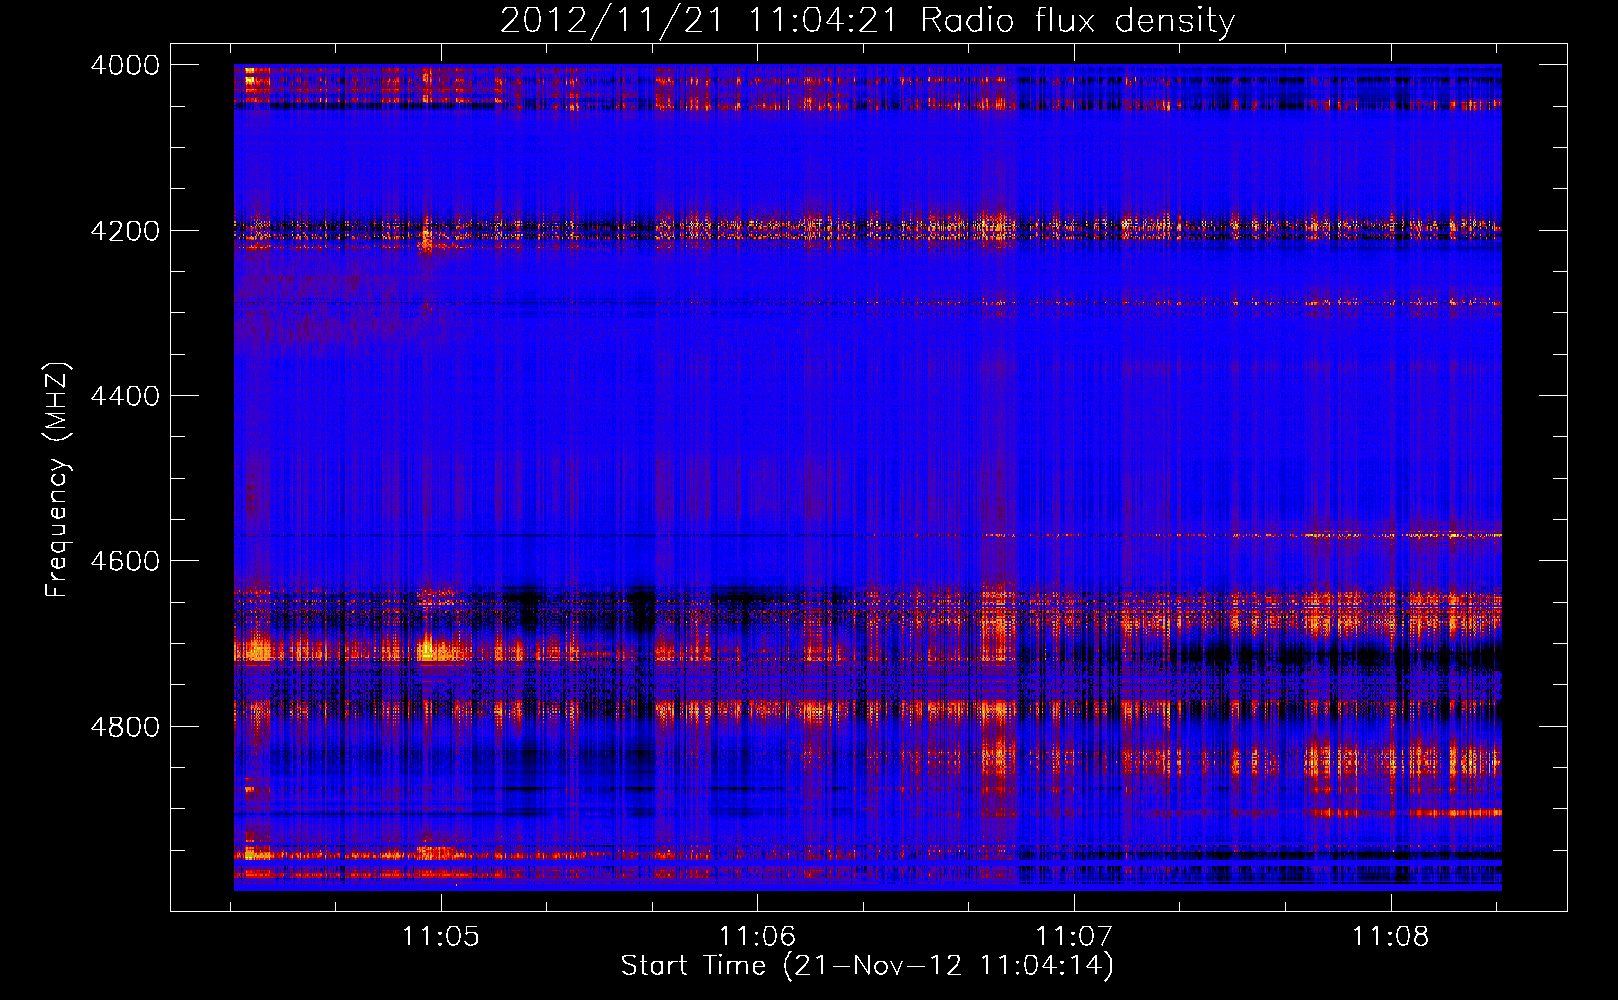Viewport: 1618px width, 1000px height.
Task: Click the "Frequency (MHZ)" axis title
Action: pos(58,480)
